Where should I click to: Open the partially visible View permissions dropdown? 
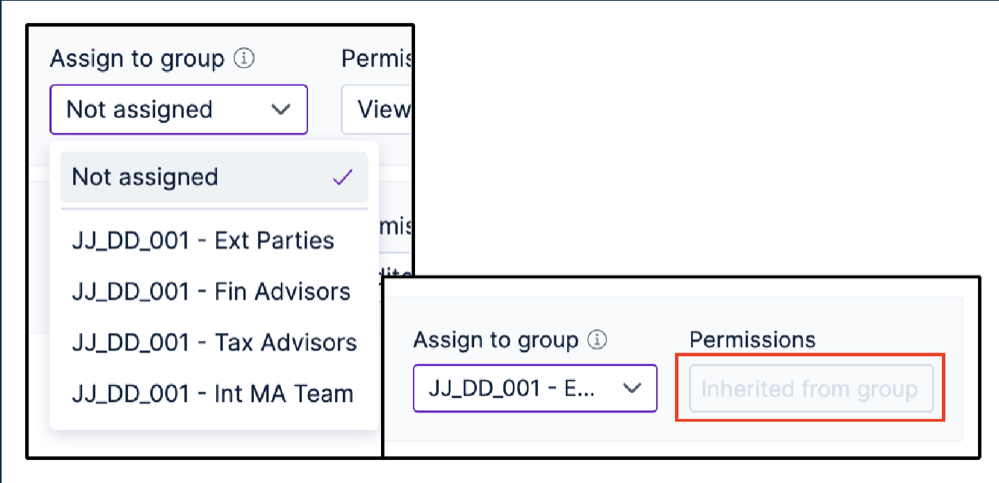(377, 110)
